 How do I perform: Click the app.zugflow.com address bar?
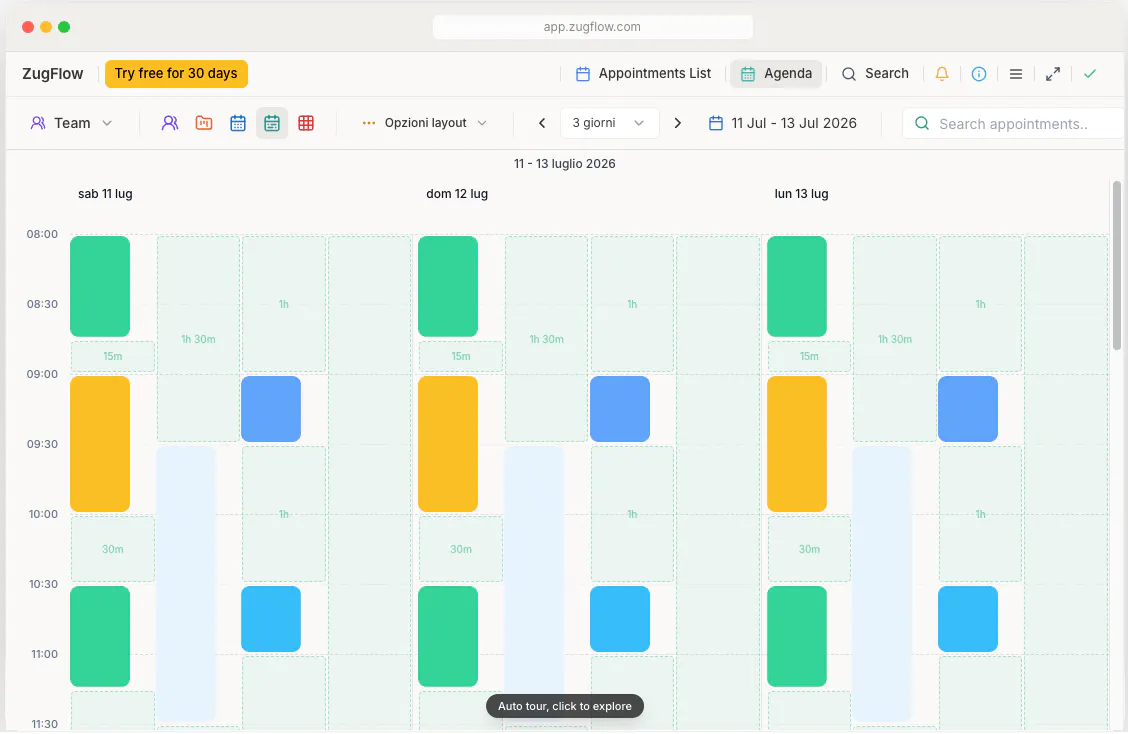coord(592,27)
